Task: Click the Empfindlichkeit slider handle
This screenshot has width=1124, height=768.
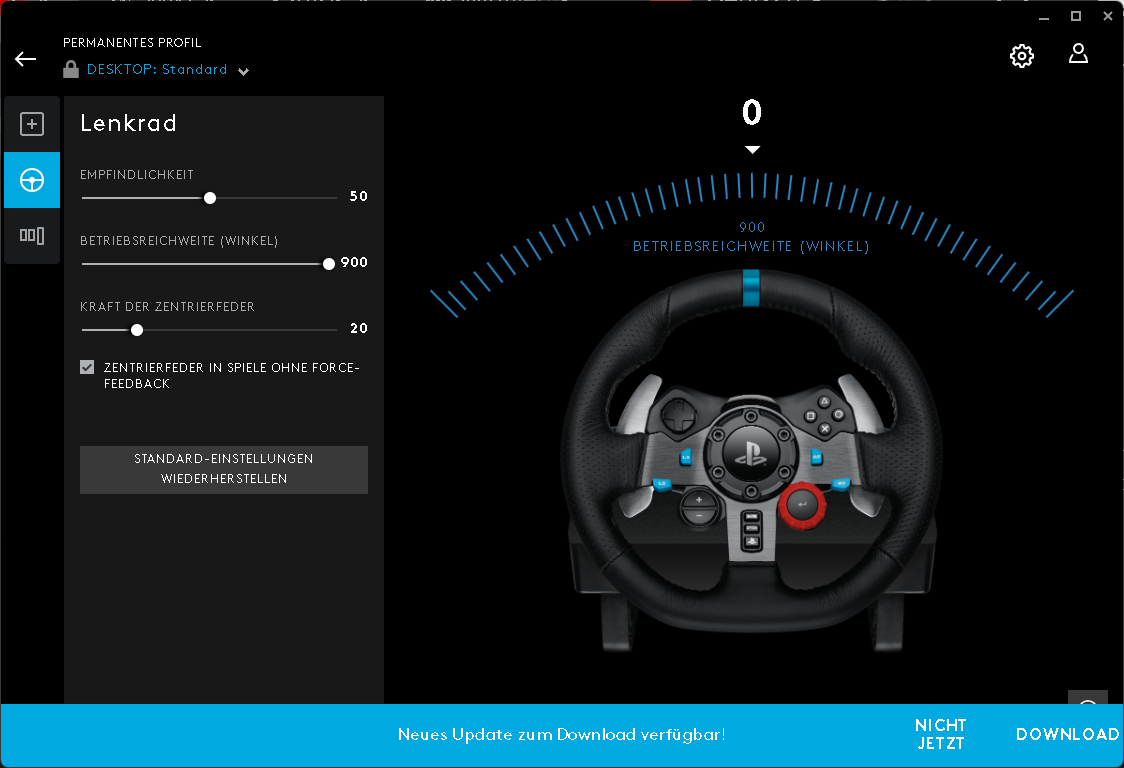Action: click(x=210, y=198)
